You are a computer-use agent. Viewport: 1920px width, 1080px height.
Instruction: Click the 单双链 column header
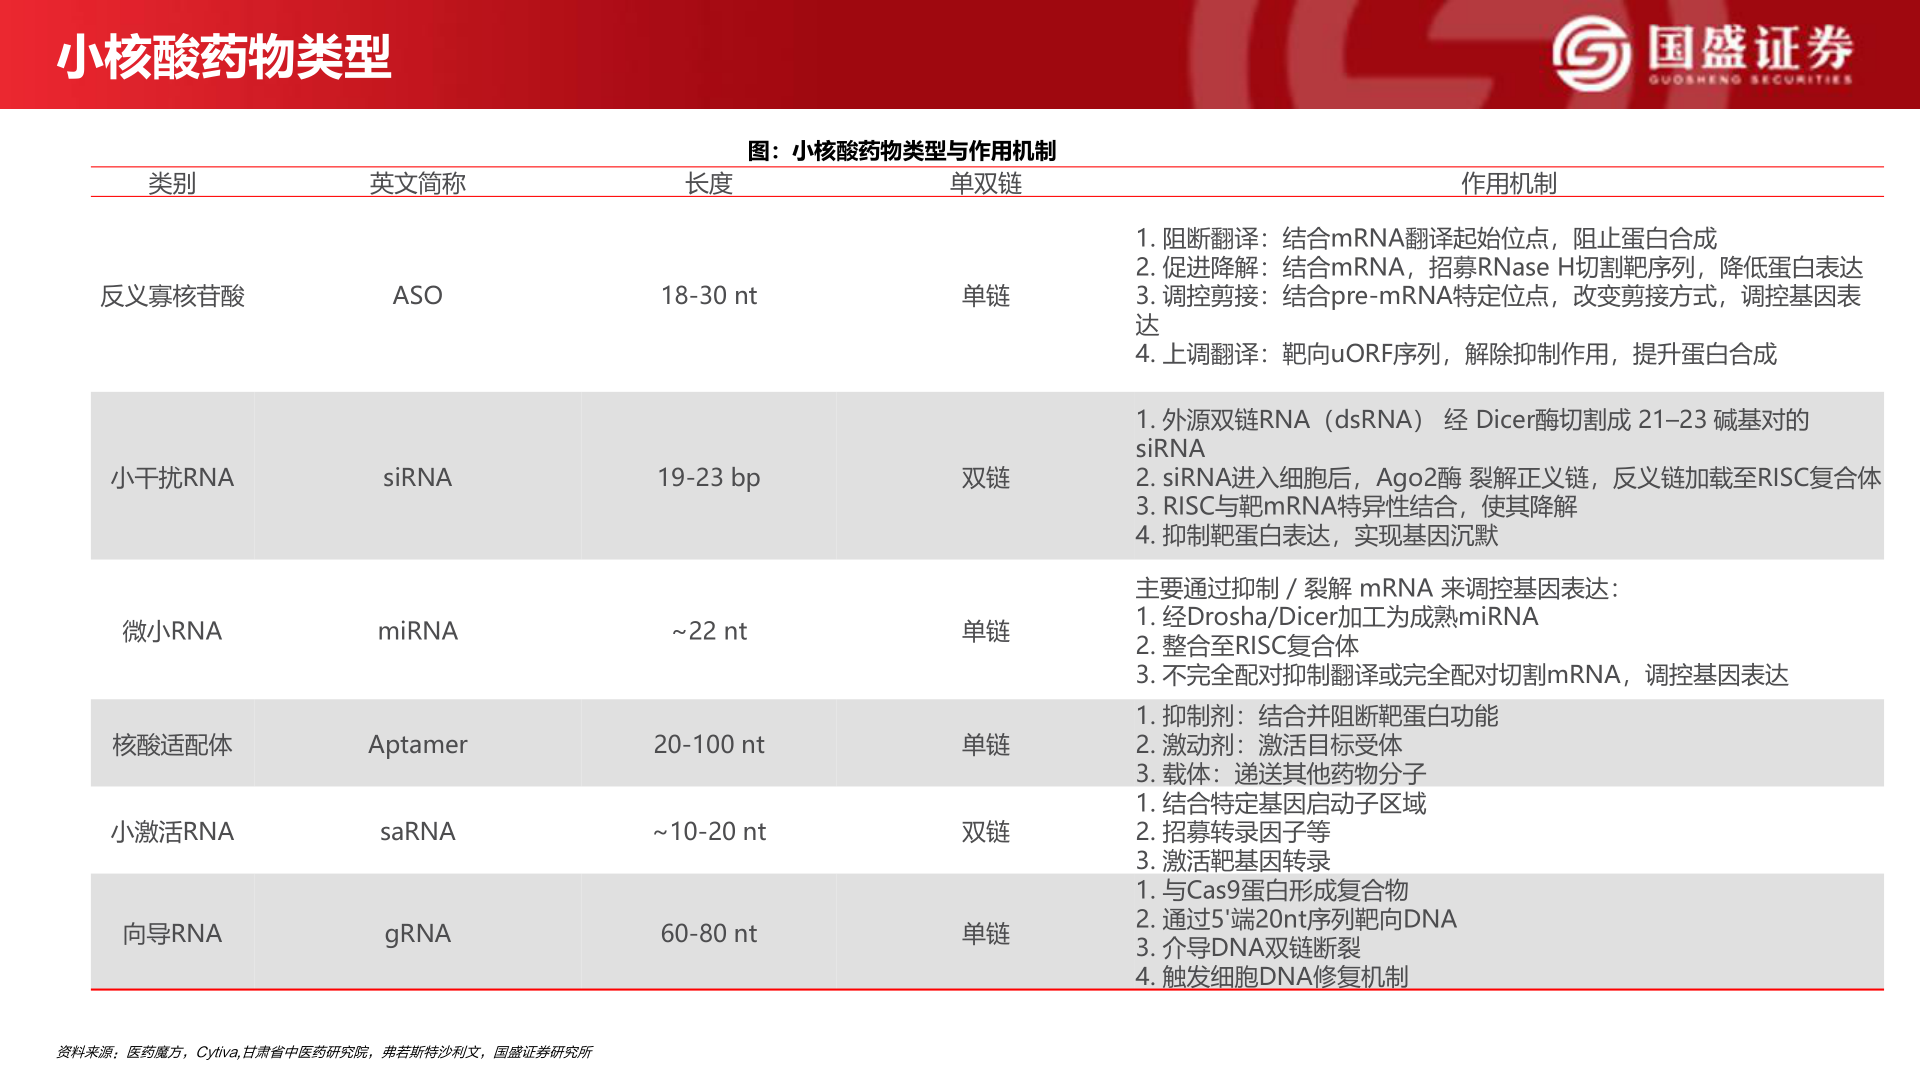coord(986,183)
